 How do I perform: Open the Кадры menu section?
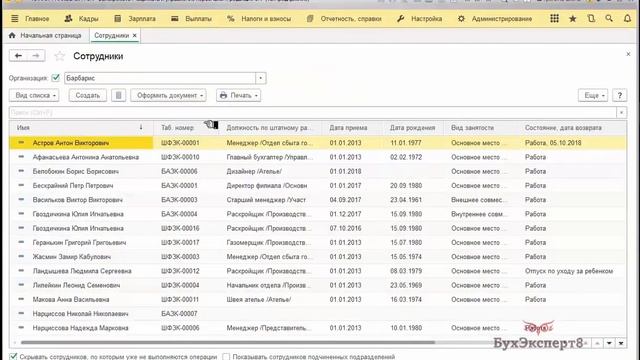[82, 19]
